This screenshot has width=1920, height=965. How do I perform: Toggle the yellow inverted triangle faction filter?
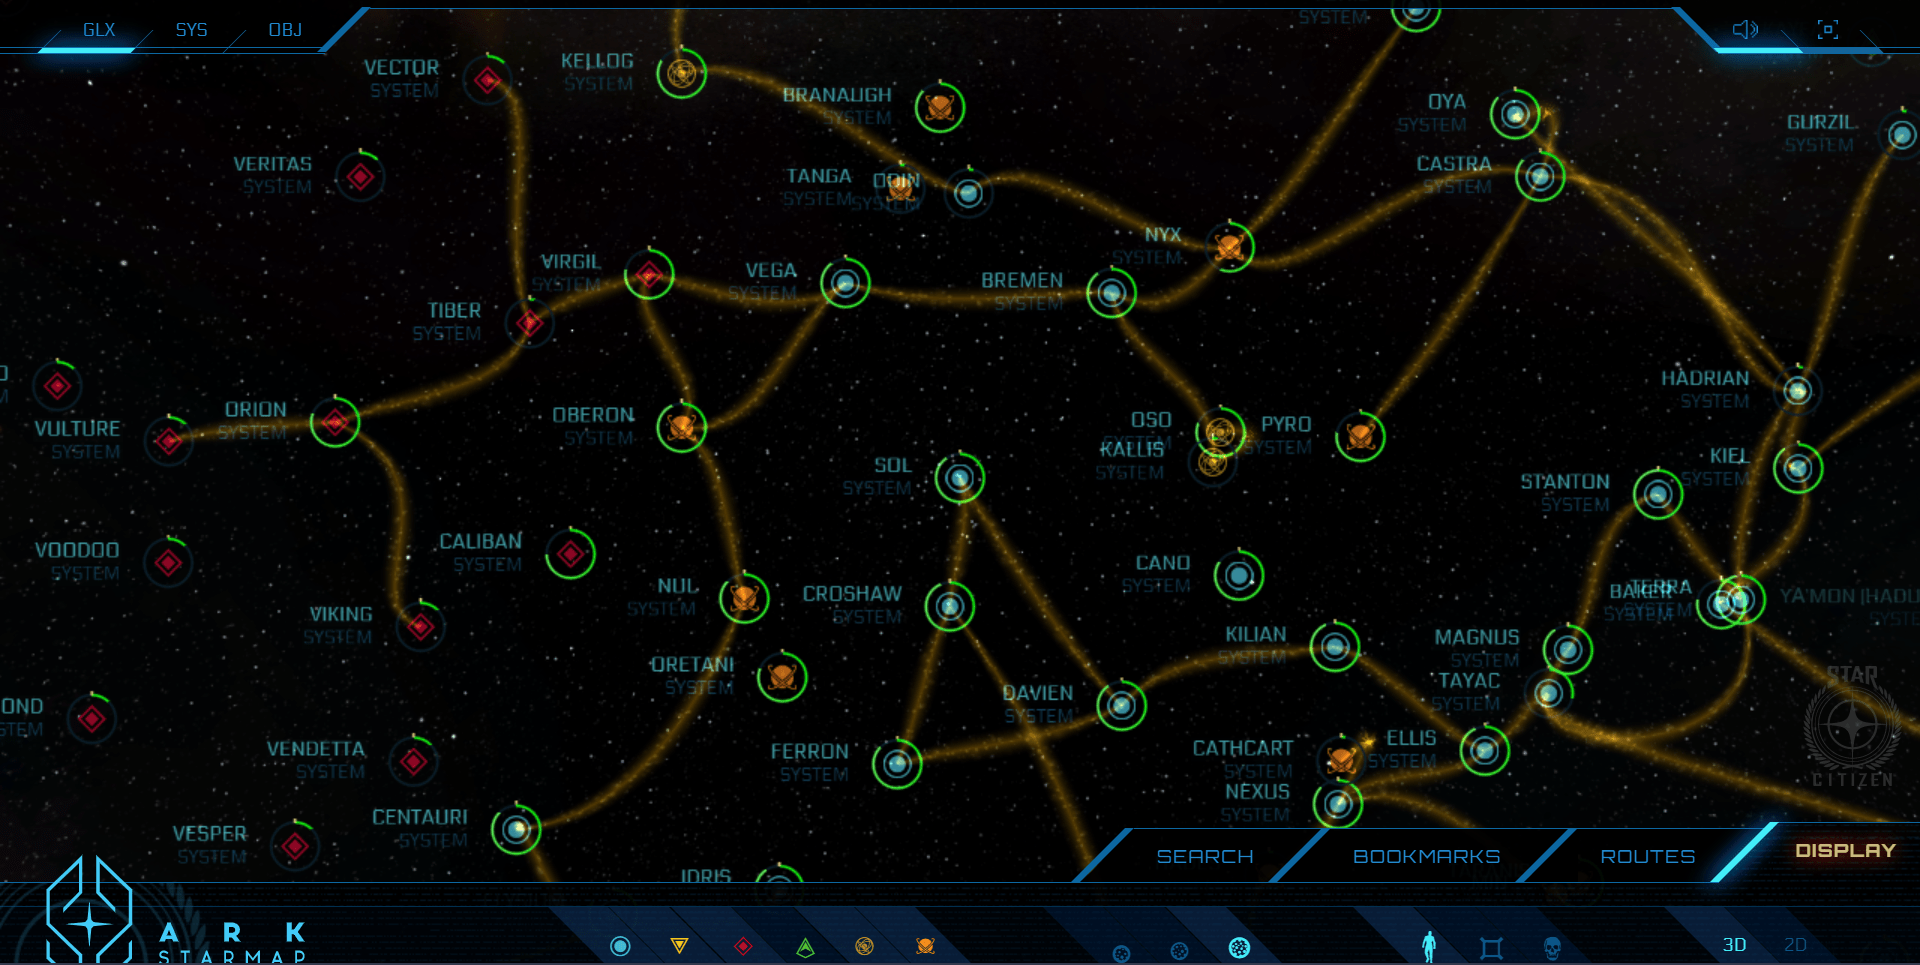679,946
